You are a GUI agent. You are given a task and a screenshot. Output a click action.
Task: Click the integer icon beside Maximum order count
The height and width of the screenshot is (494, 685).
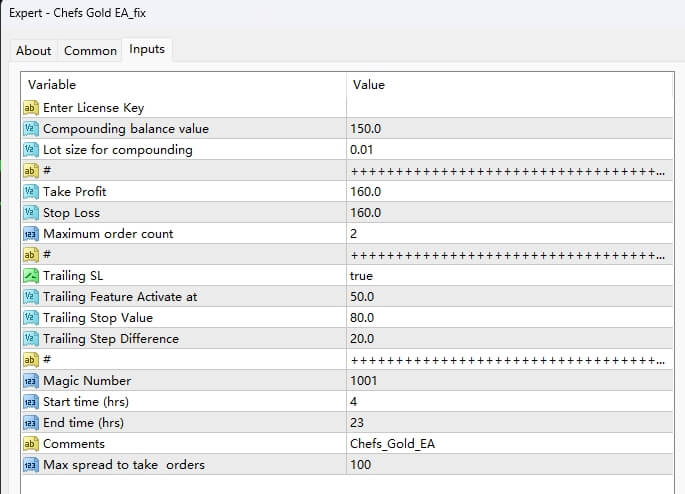tap(30, 234)
